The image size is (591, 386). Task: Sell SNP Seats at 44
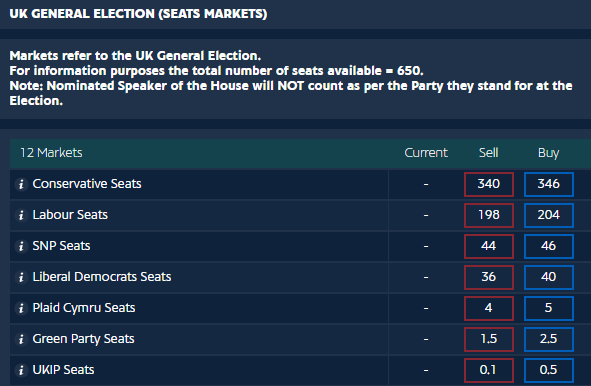(x=488, y=246)
